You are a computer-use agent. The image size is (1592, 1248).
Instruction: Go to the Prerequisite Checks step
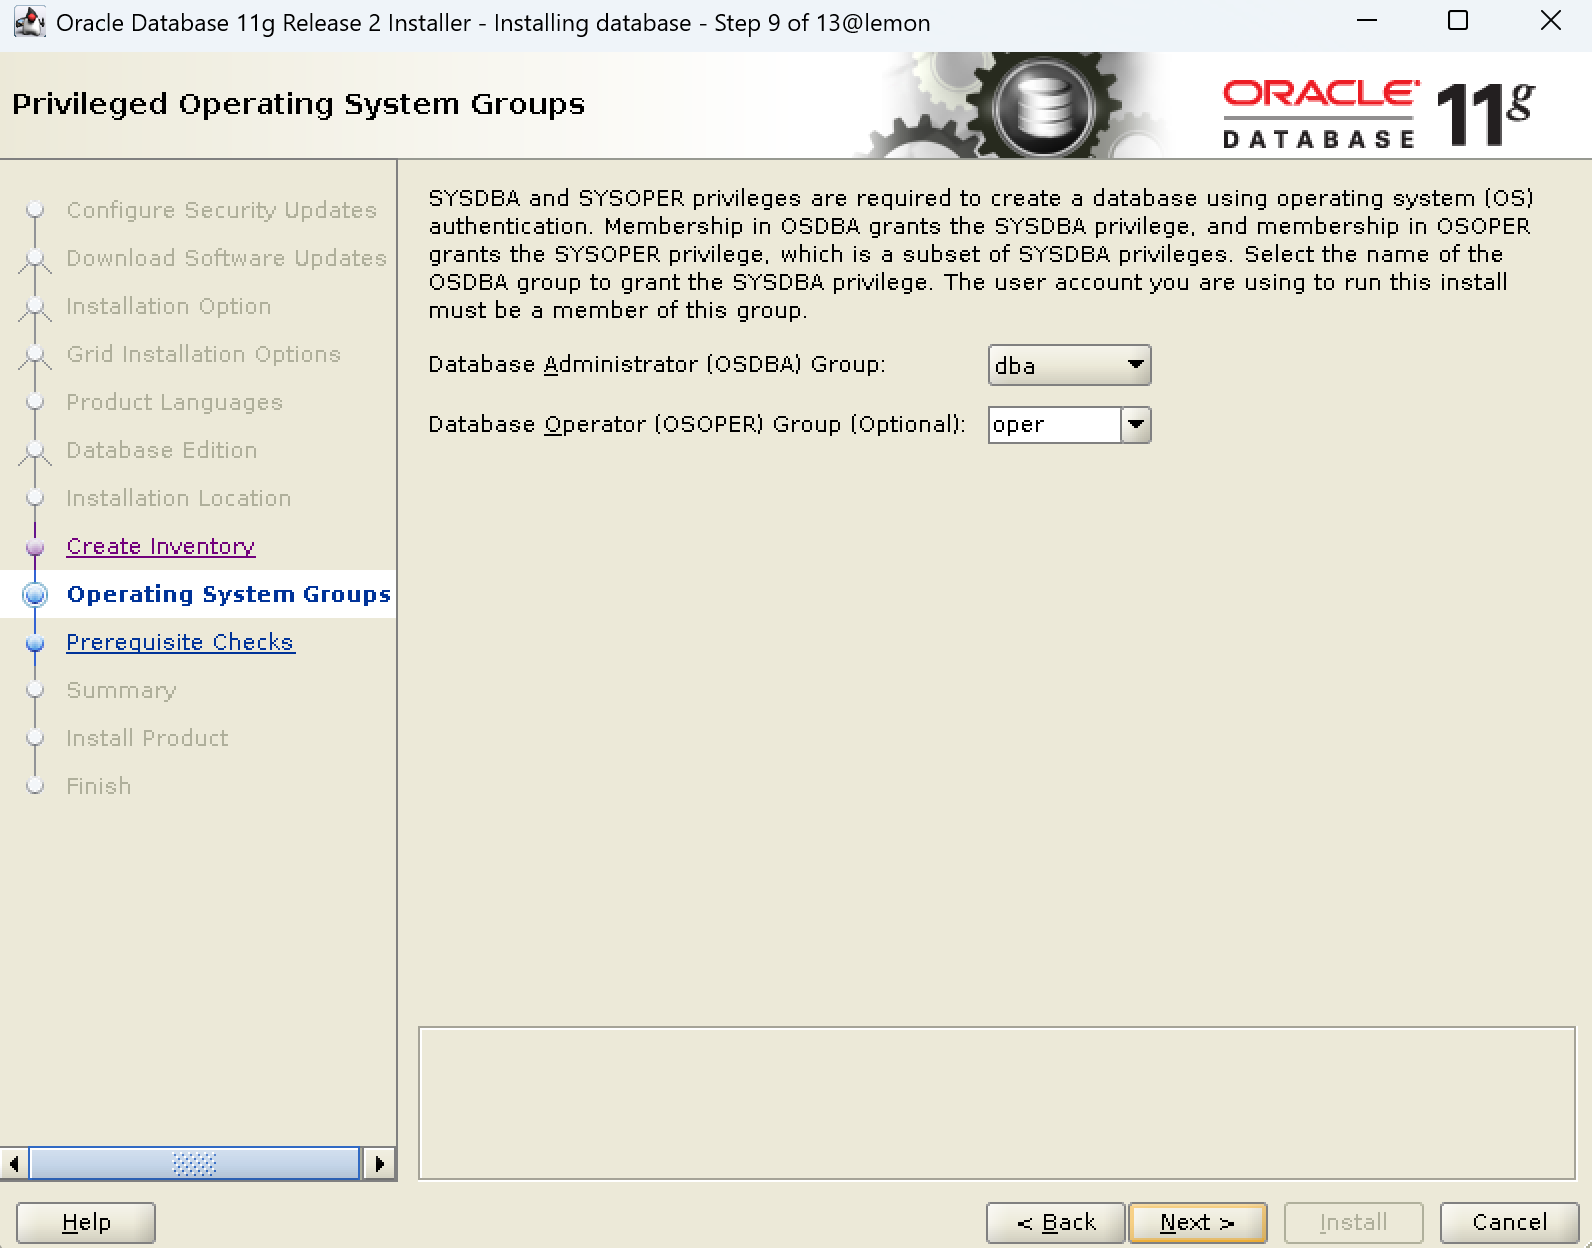(x=180, y=642)
